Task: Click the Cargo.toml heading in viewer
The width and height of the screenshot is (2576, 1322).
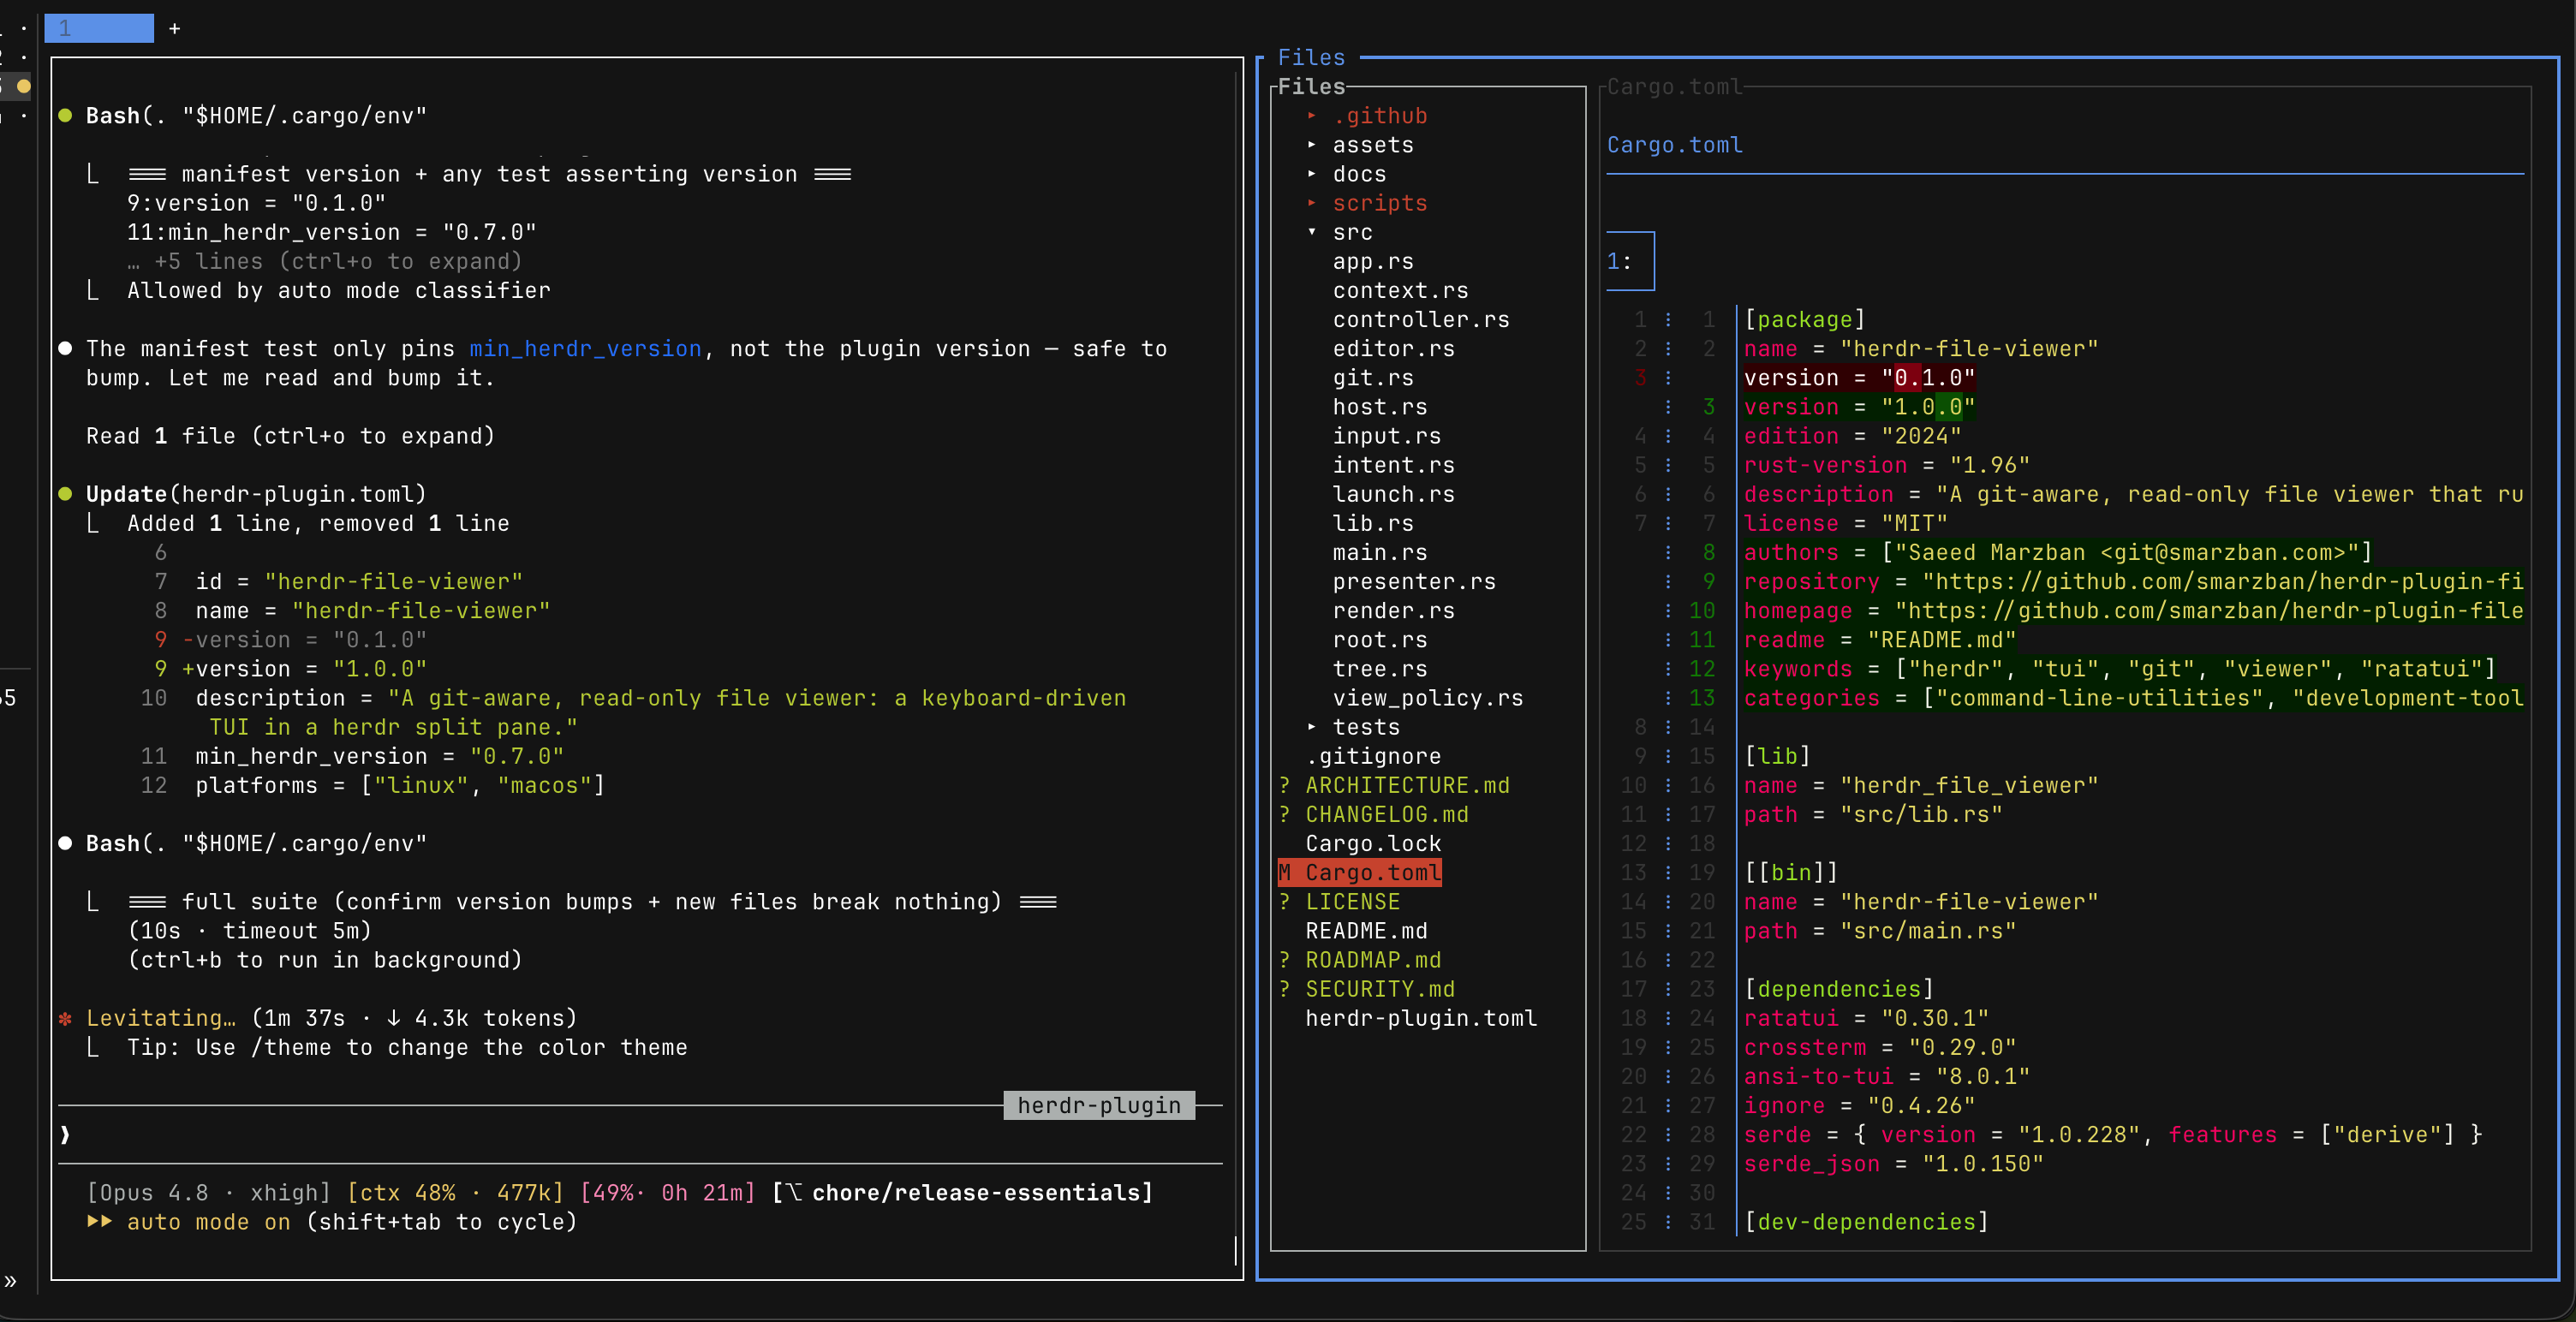Action: pyautogui.click(x=1675, y=145)
